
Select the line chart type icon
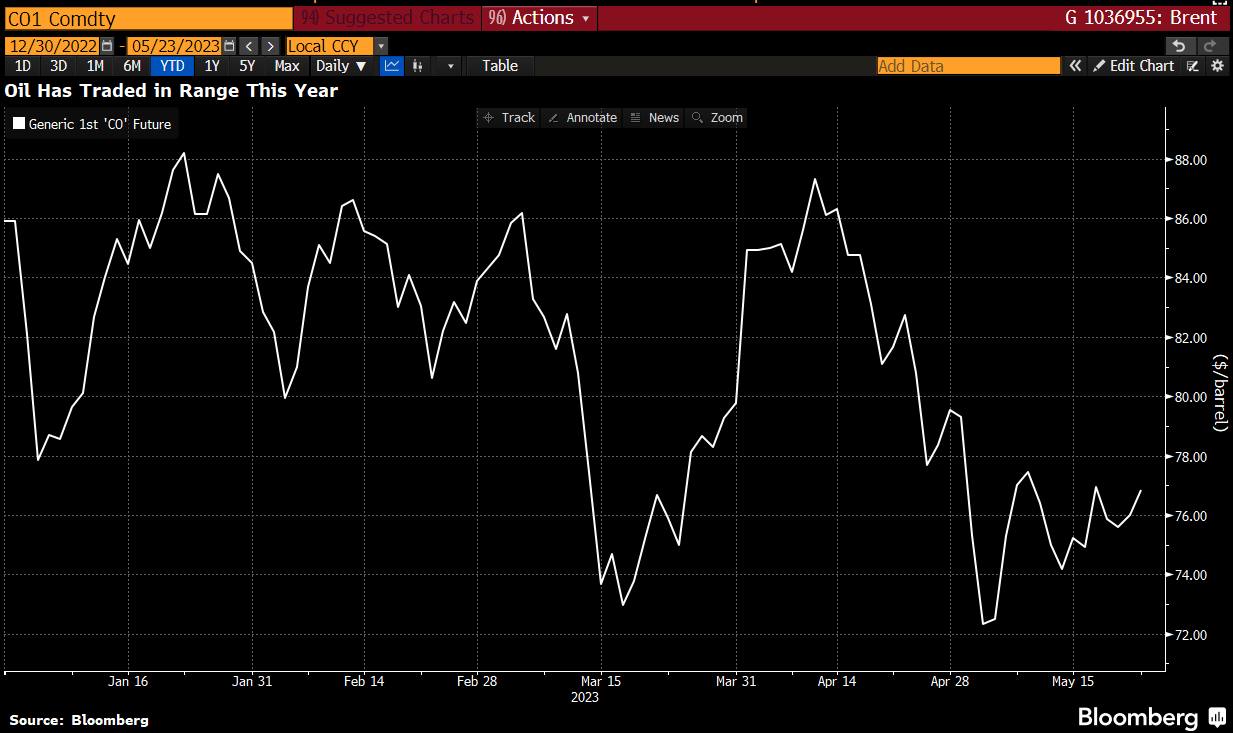point(392,66)
